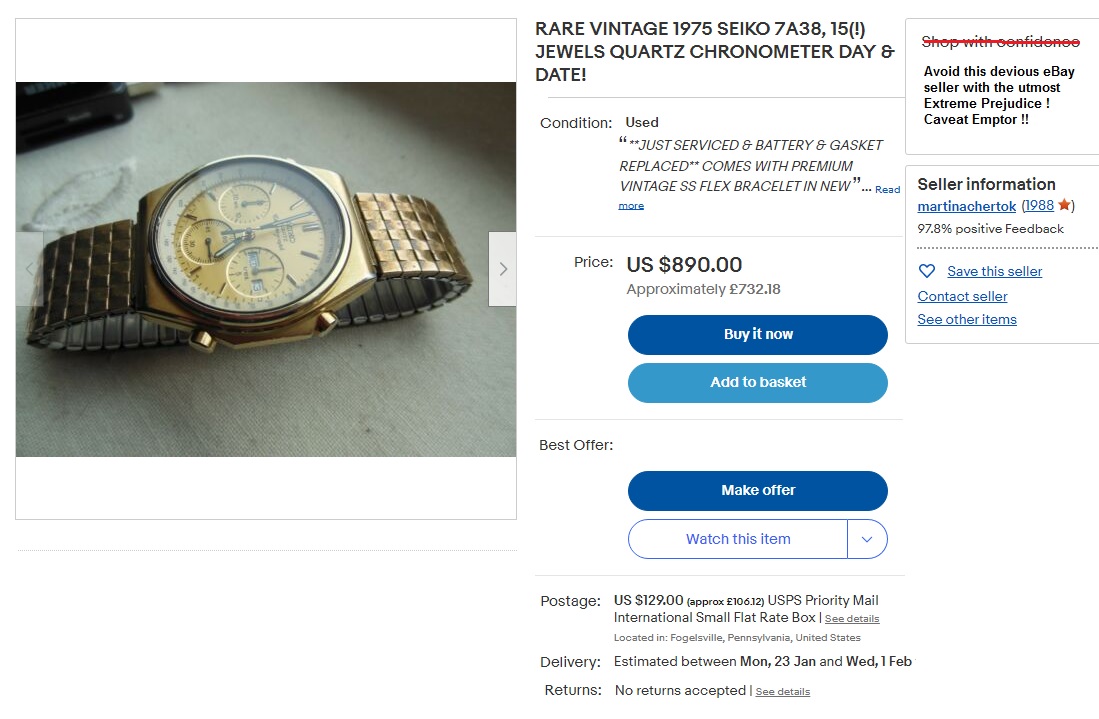Click the previous photo arrow on the image
This screenshot has width=1099, height=719.
[28, 268]
